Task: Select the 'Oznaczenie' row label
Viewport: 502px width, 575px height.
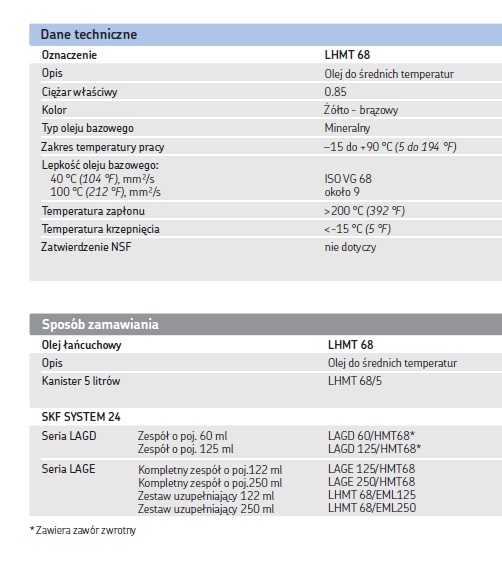Action: tap(69, 55)
